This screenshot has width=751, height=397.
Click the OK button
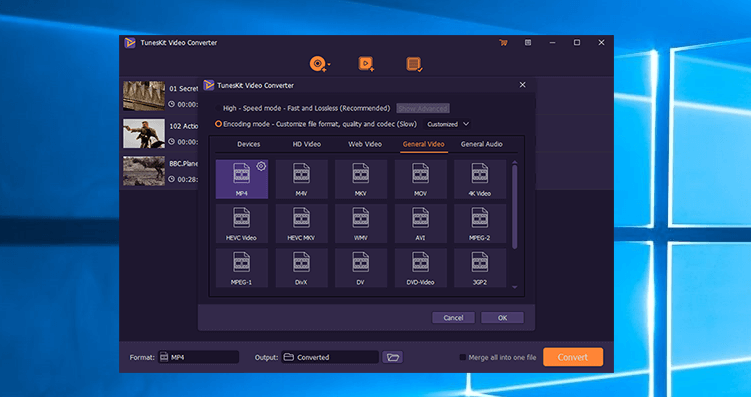502,318
